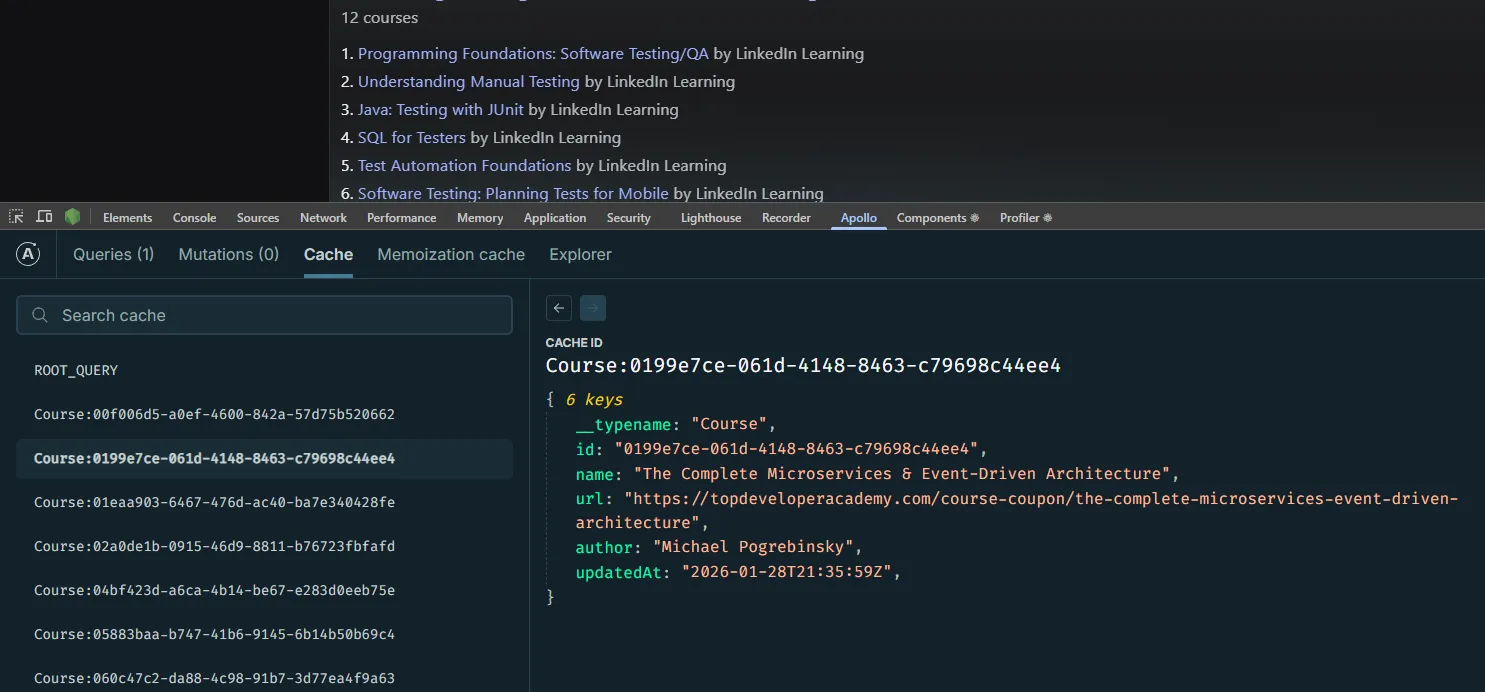
Task: Click the name value "The Complete Microservices & Event-Driven Architecture"
Action: tap(902, 473)
